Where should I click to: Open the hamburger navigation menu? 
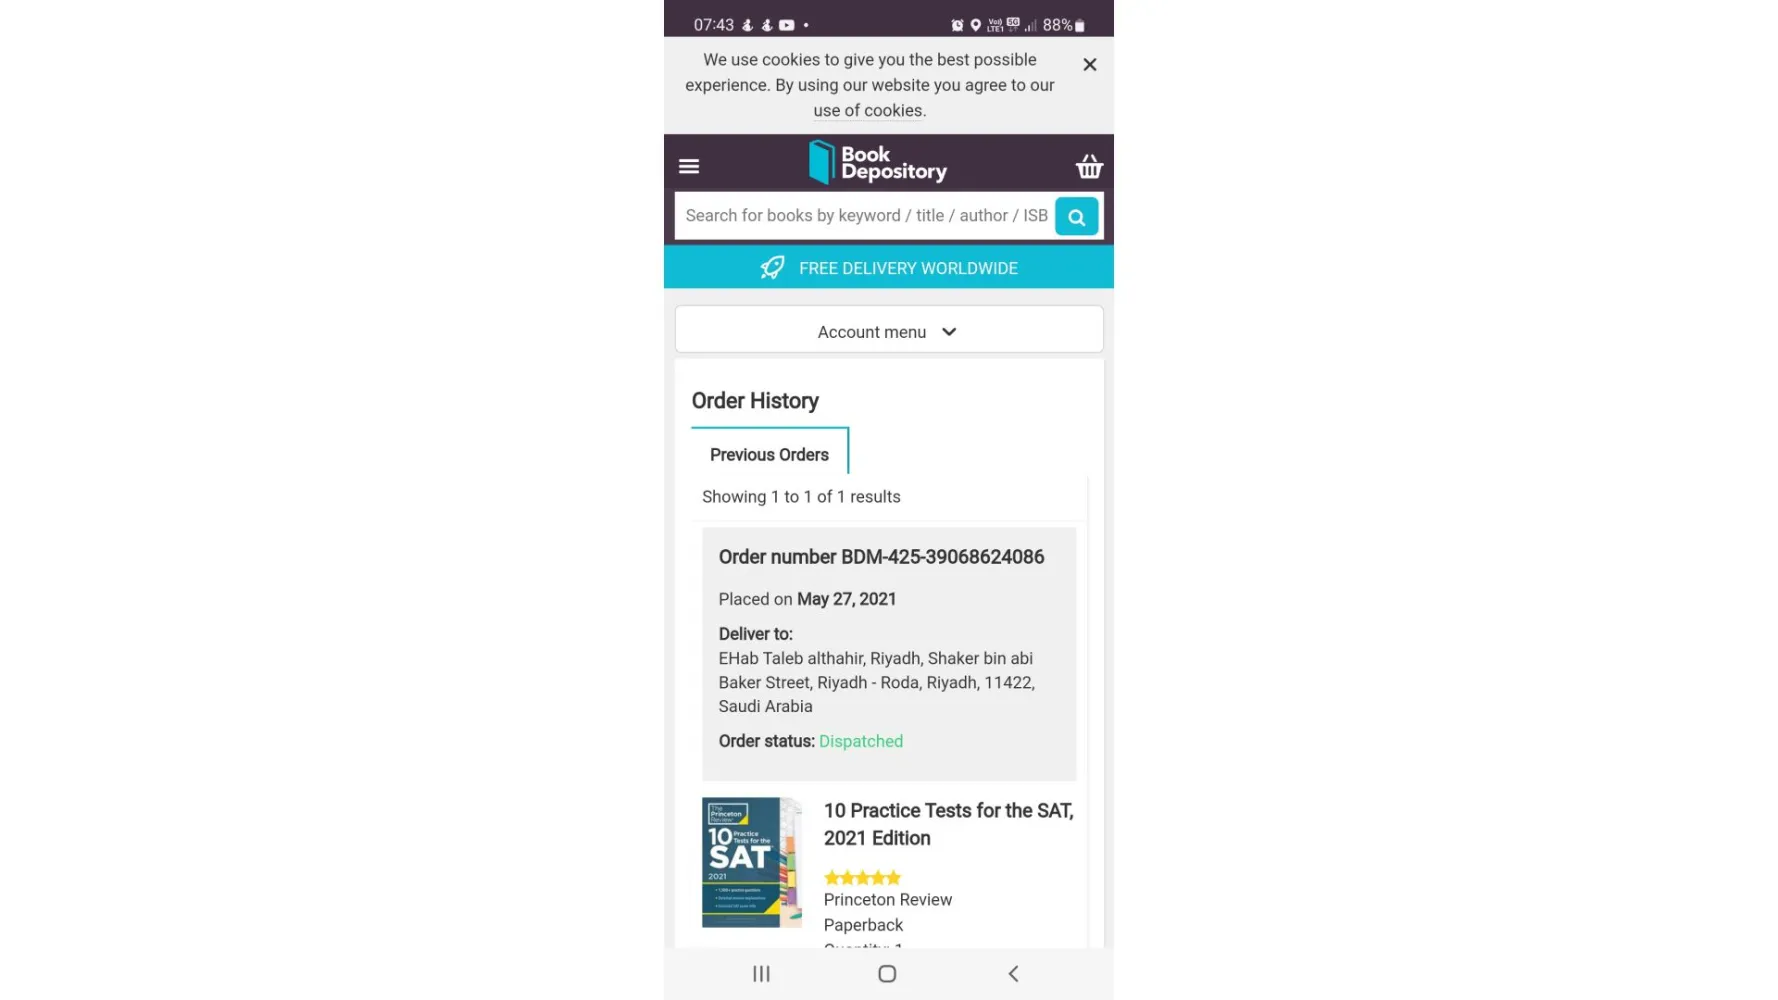[x=689, y=166]
